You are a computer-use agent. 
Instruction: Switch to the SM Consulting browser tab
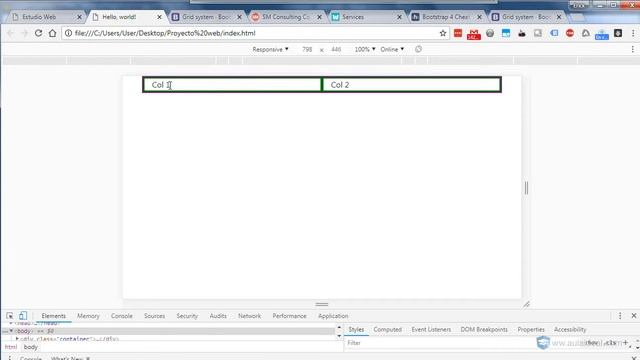point(286,17)
